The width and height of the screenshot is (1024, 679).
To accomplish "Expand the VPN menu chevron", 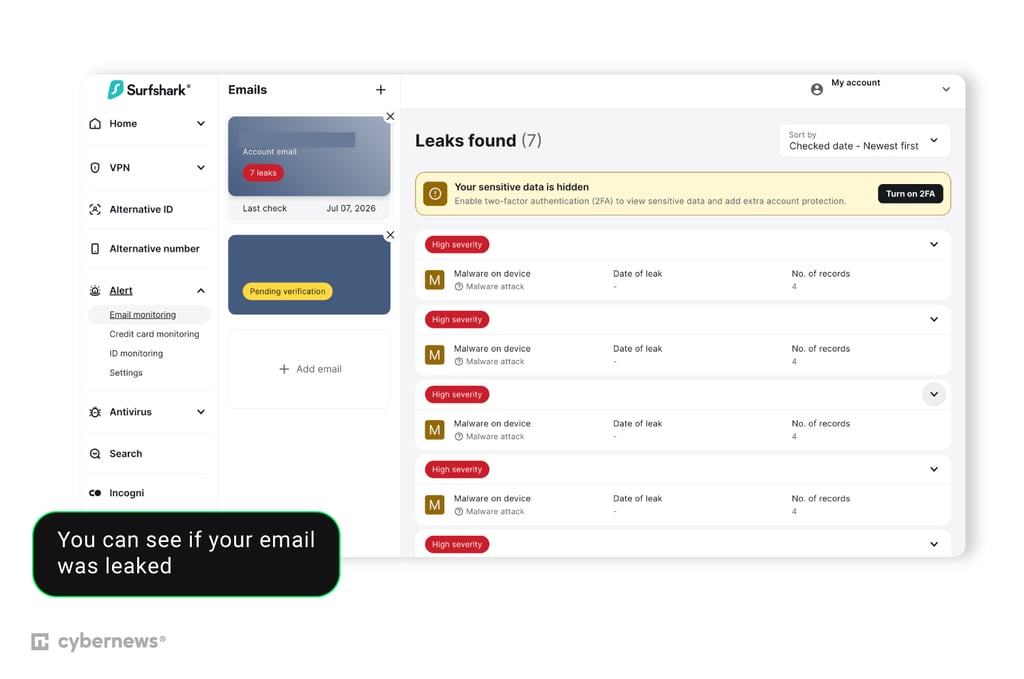I will tap(201, 168).
